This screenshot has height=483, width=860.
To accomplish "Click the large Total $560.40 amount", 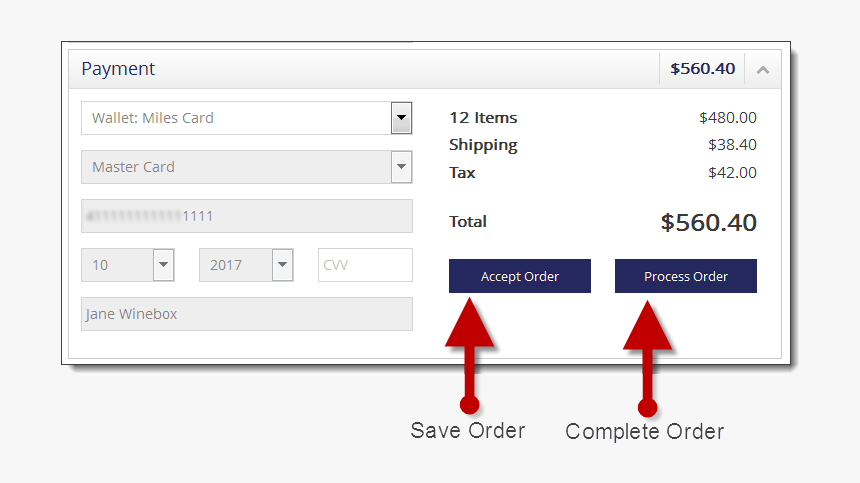I will (708, 223).
